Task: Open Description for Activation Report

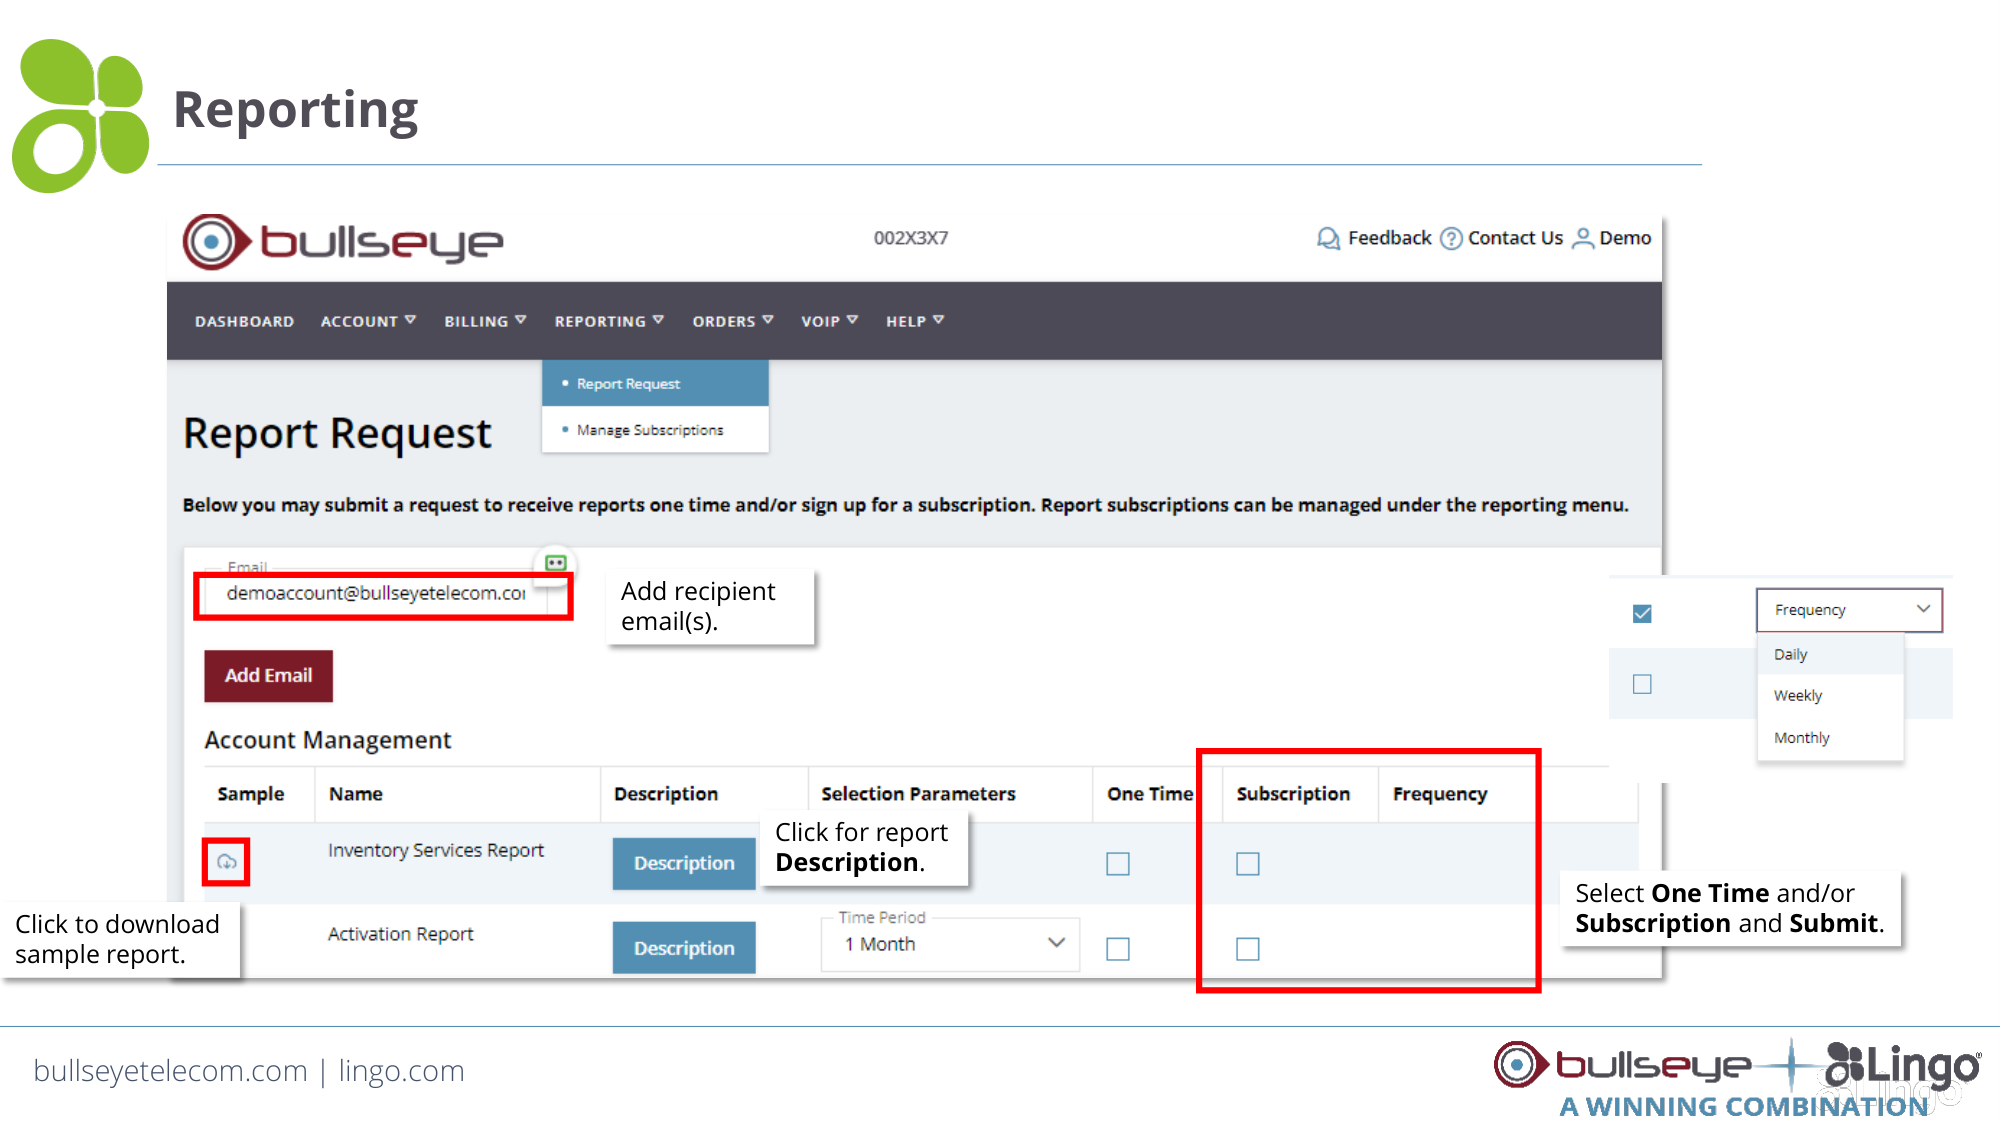Action: [x=684, y=948]
